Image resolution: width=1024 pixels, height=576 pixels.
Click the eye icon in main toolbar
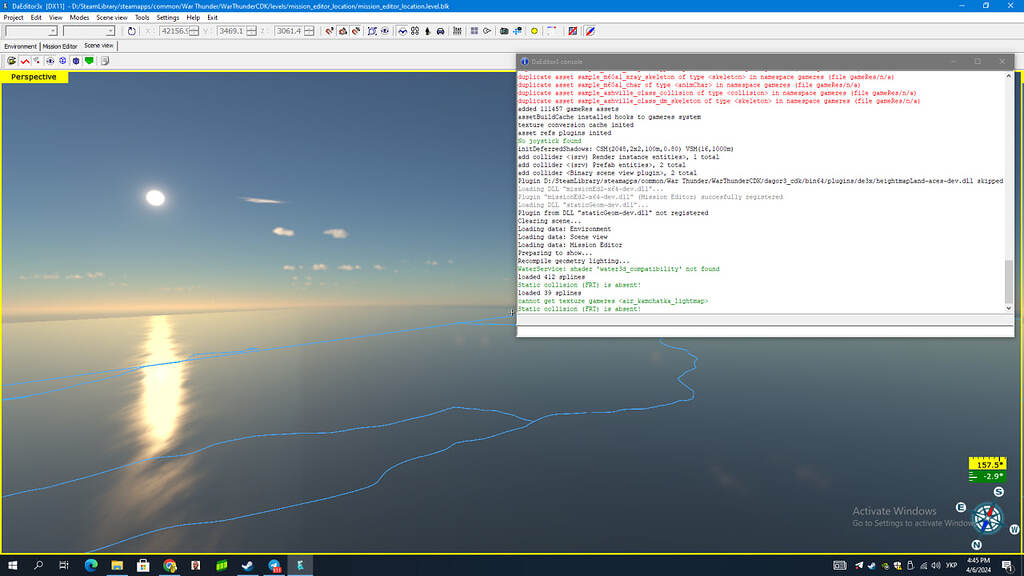(x=385, y=31)
